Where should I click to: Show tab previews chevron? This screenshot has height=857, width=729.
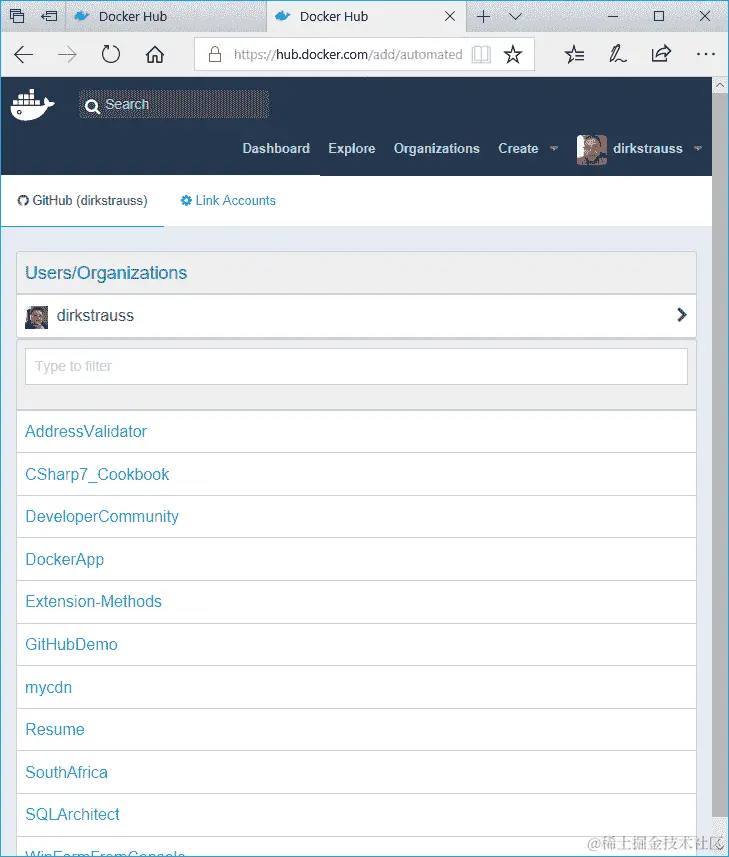(x=515, y=16)
